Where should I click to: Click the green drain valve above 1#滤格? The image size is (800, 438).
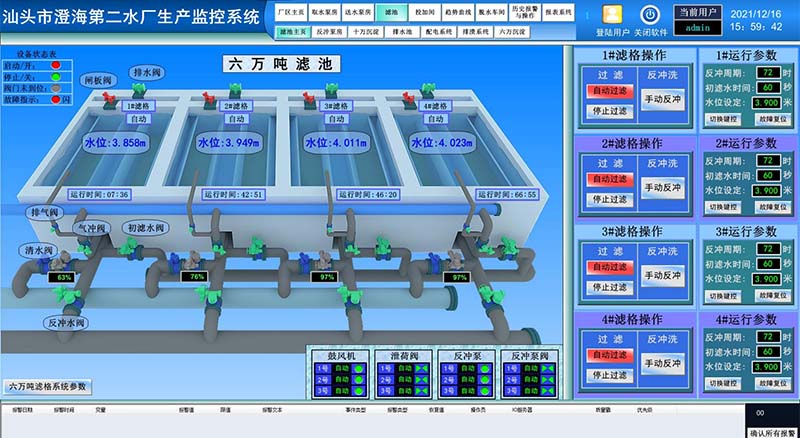coord(139,90)
